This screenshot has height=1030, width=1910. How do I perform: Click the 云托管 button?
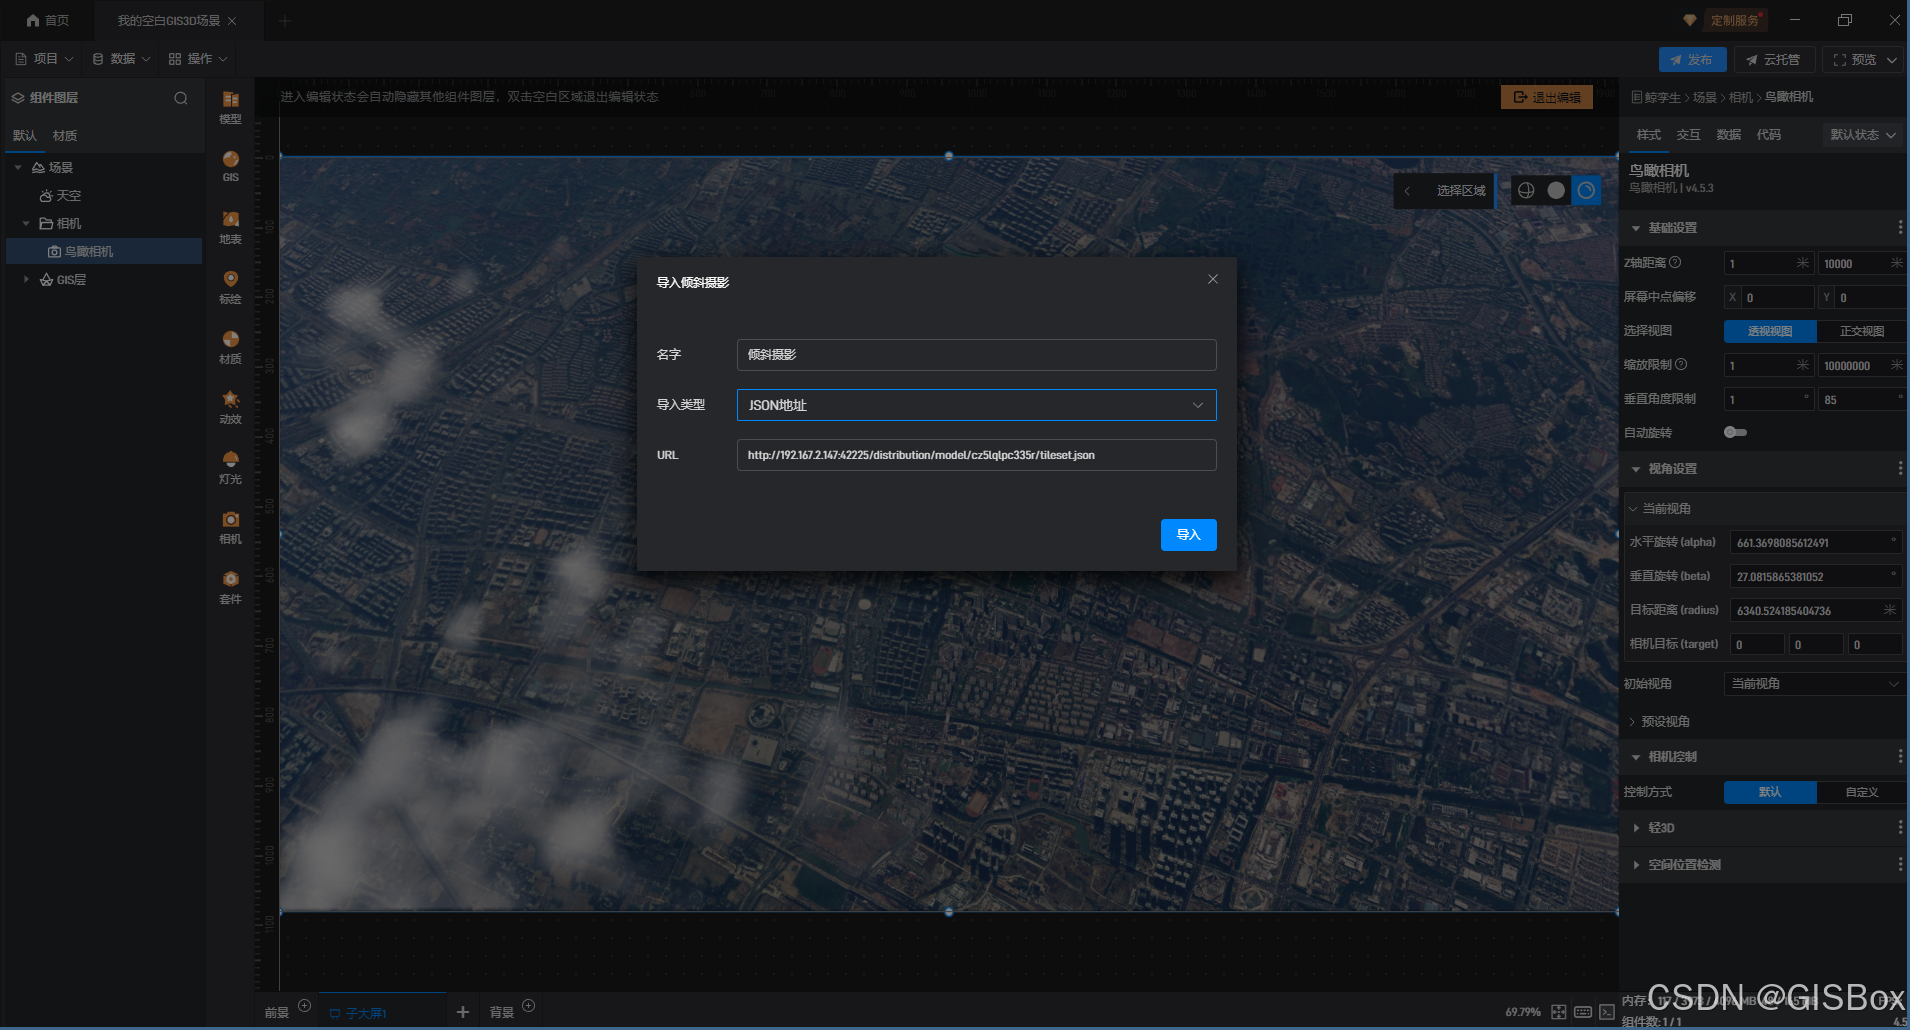coord(1774,60)
